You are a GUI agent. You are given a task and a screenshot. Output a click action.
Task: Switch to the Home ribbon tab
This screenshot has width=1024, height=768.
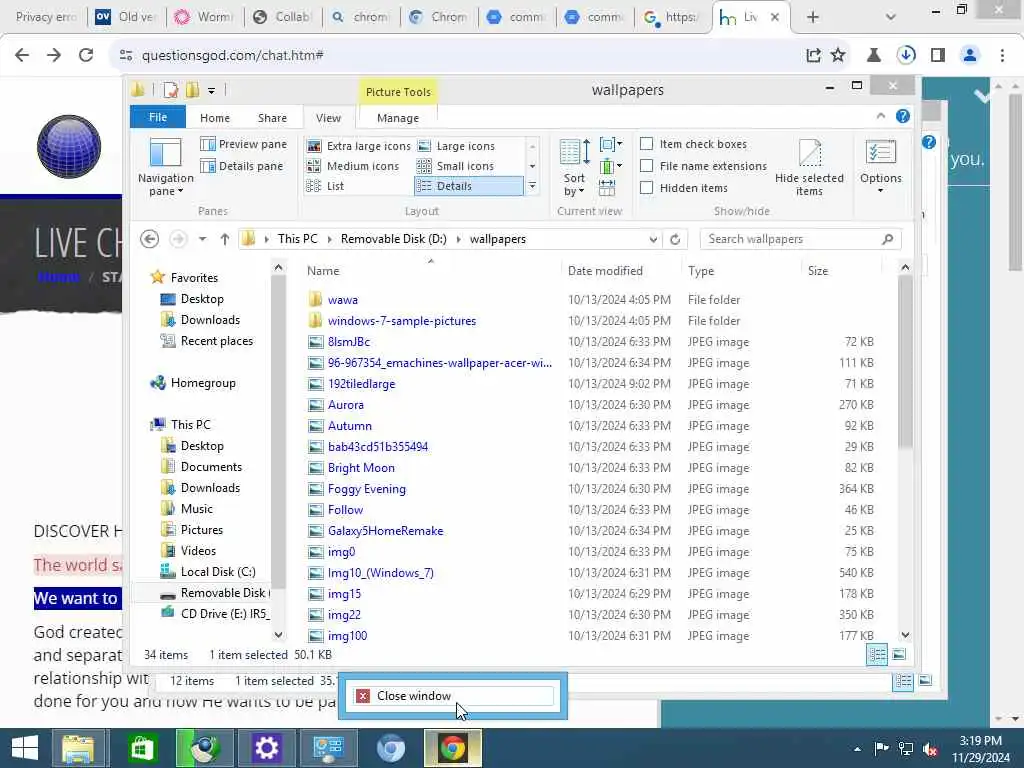pos(215,118)
